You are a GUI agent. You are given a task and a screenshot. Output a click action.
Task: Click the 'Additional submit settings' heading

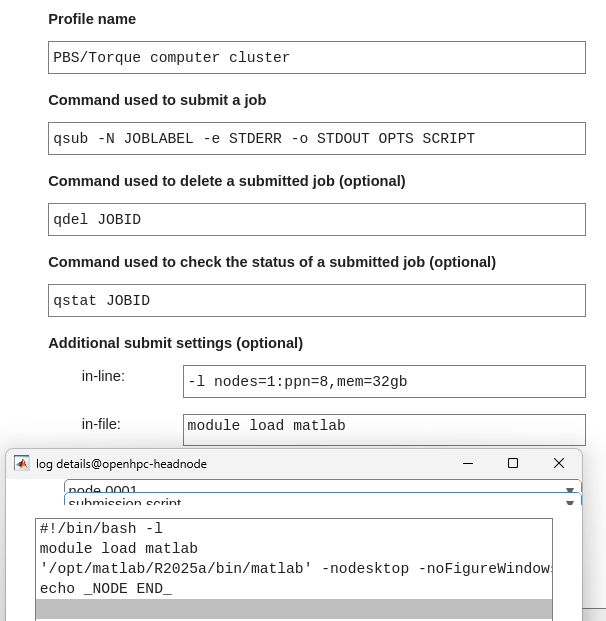(x=175, y=343)
